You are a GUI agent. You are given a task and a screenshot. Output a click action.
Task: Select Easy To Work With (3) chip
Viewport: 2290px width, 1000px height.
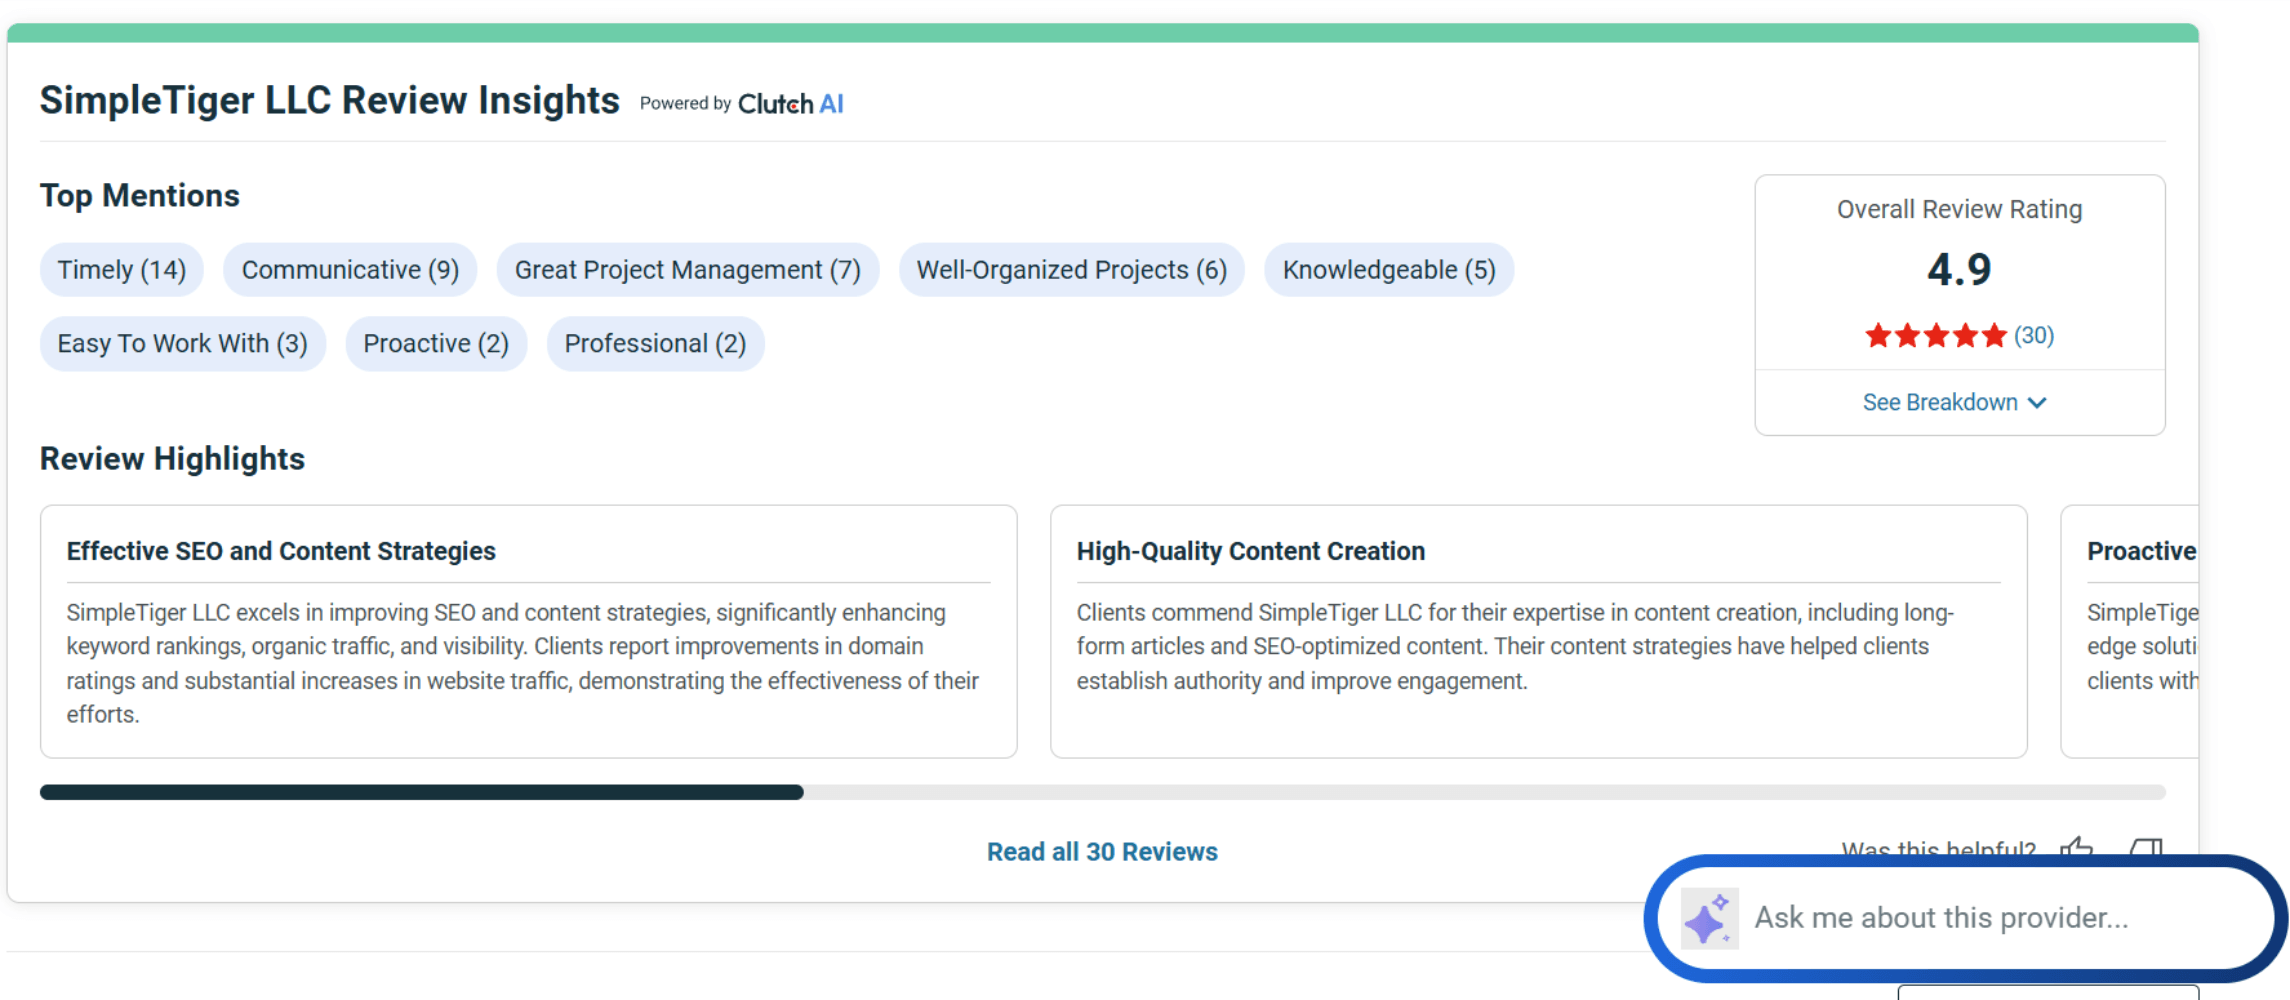(x=183, y=344)
